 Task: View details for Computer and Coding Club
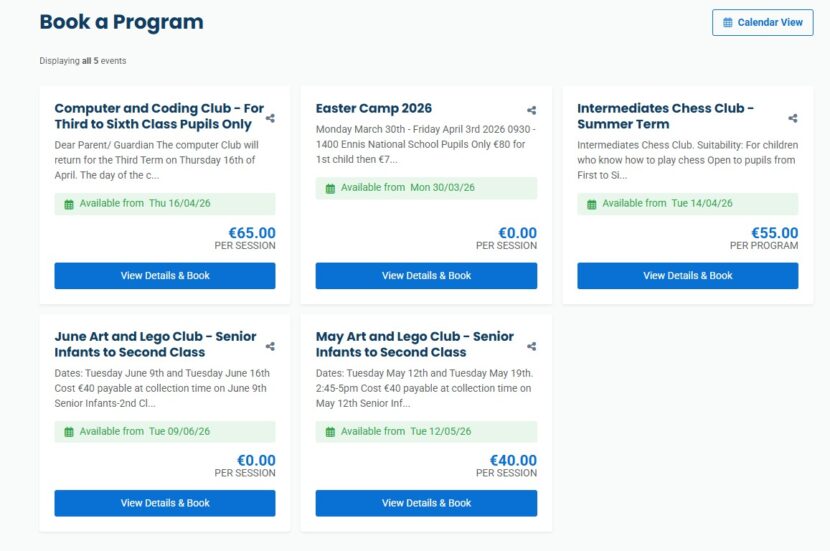pyautogui.click(x=165, y=276)
